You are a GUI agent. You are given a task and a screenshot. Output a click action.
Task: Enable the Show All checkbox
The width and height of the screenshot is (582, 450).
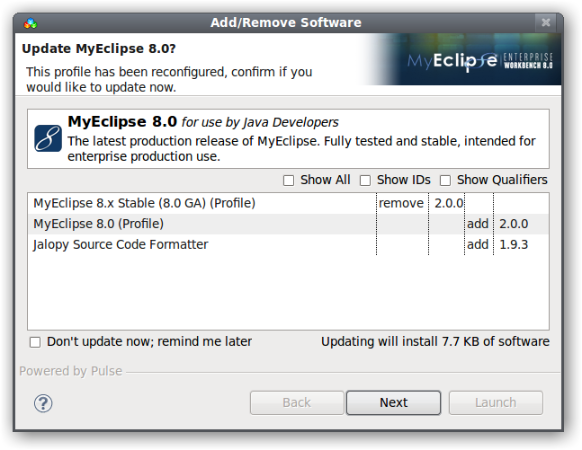point(288,180)
